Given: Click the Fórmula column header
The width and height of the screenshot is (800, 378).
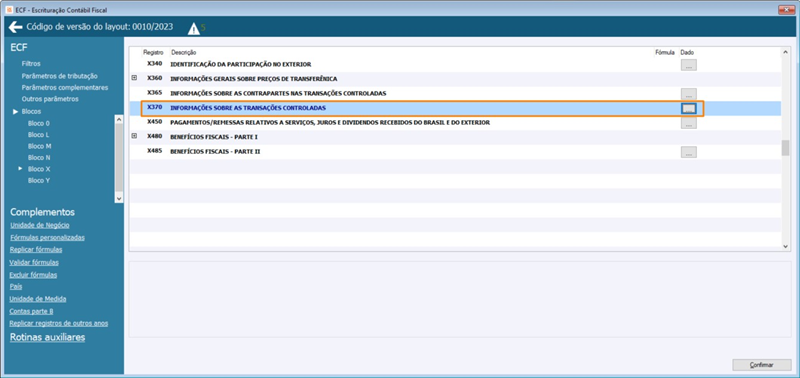Looking at the screenshot, I should point(665,53).
